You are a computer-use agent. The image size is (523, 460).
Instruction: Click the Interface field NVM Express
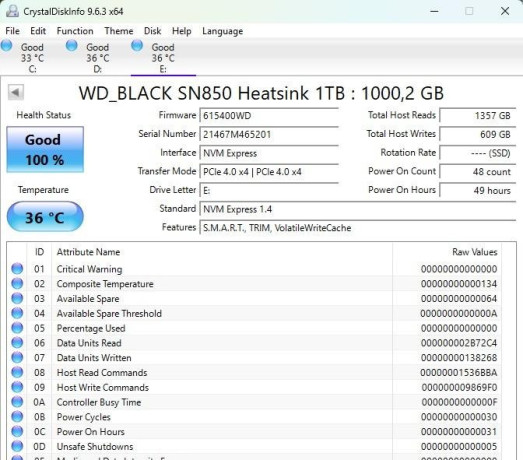click(x=269, y=153)
